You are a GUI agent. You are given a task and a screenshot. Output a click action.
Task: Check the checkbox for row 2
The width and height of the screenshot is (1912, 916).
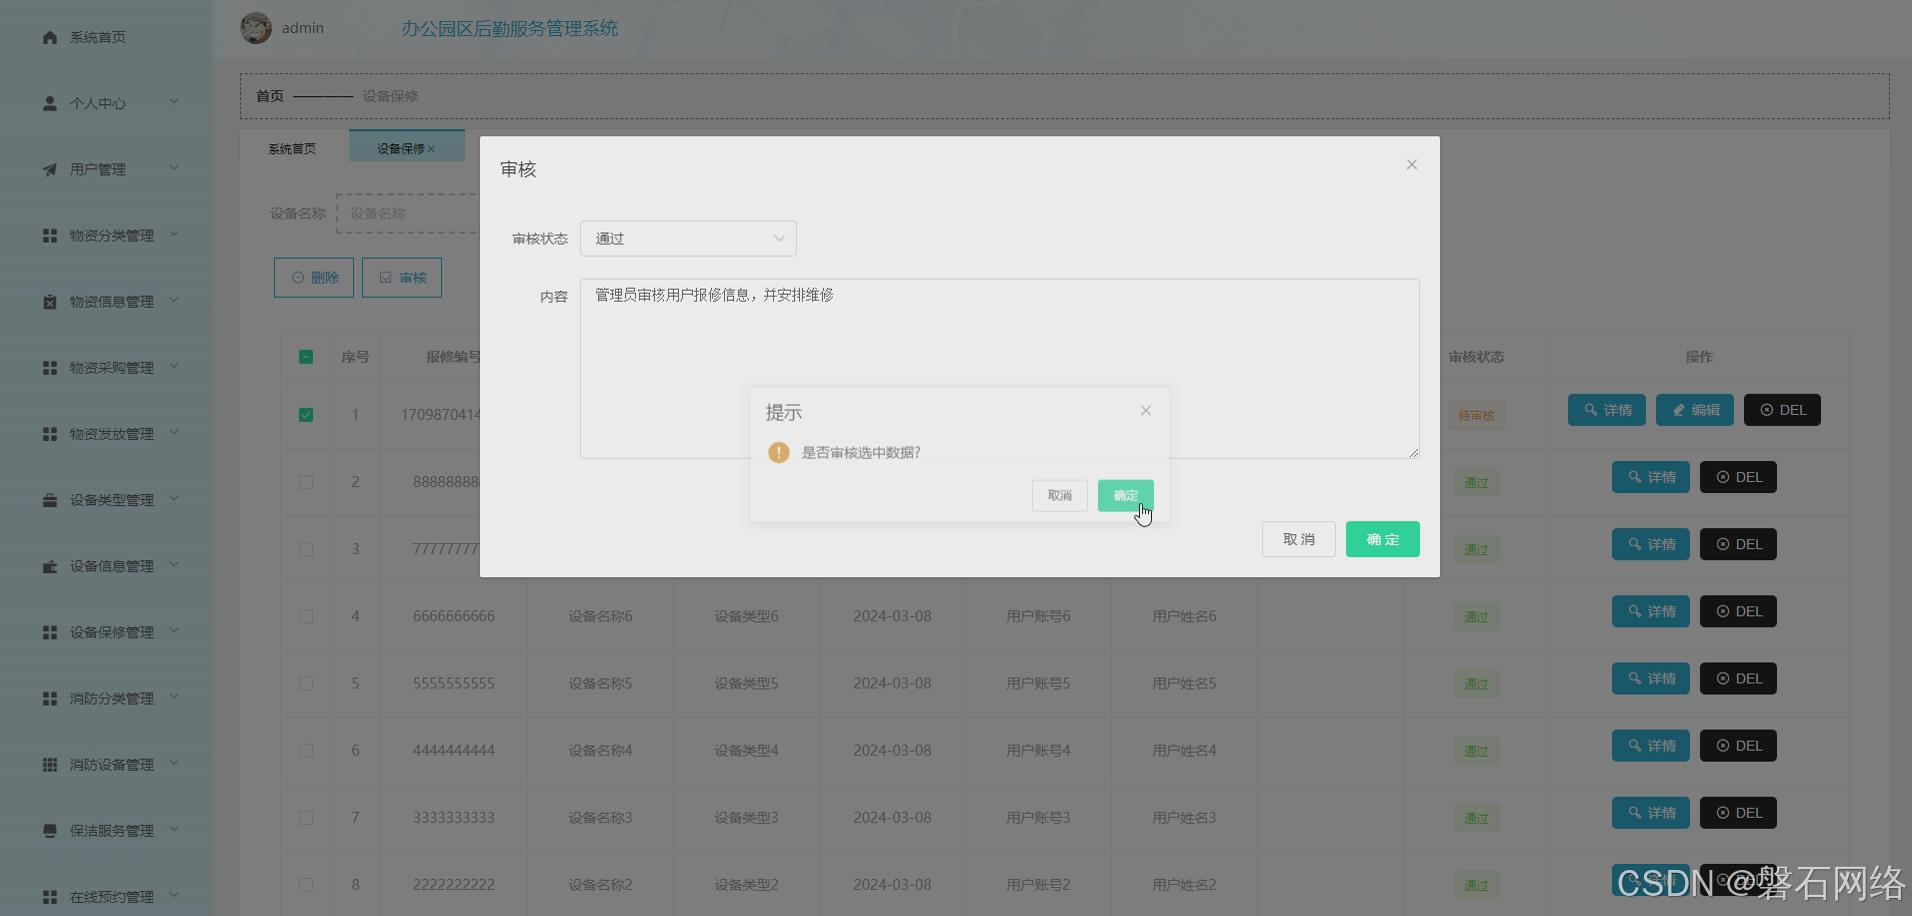(x=305, y=482)
